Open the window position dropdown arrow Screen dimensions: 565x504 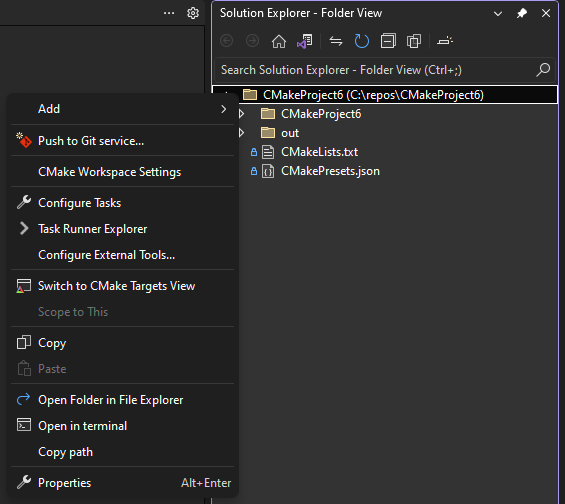tap(498, 14)
